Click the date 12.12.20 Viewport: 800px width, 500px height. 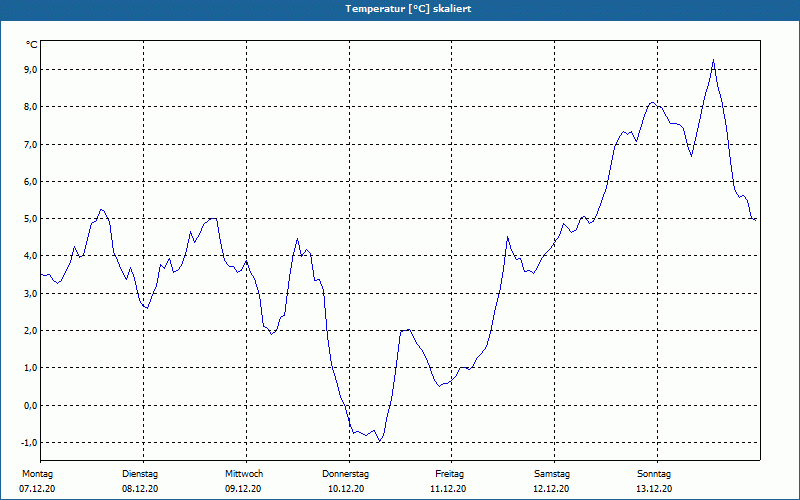pyautogui.click(x=551, y=489)
